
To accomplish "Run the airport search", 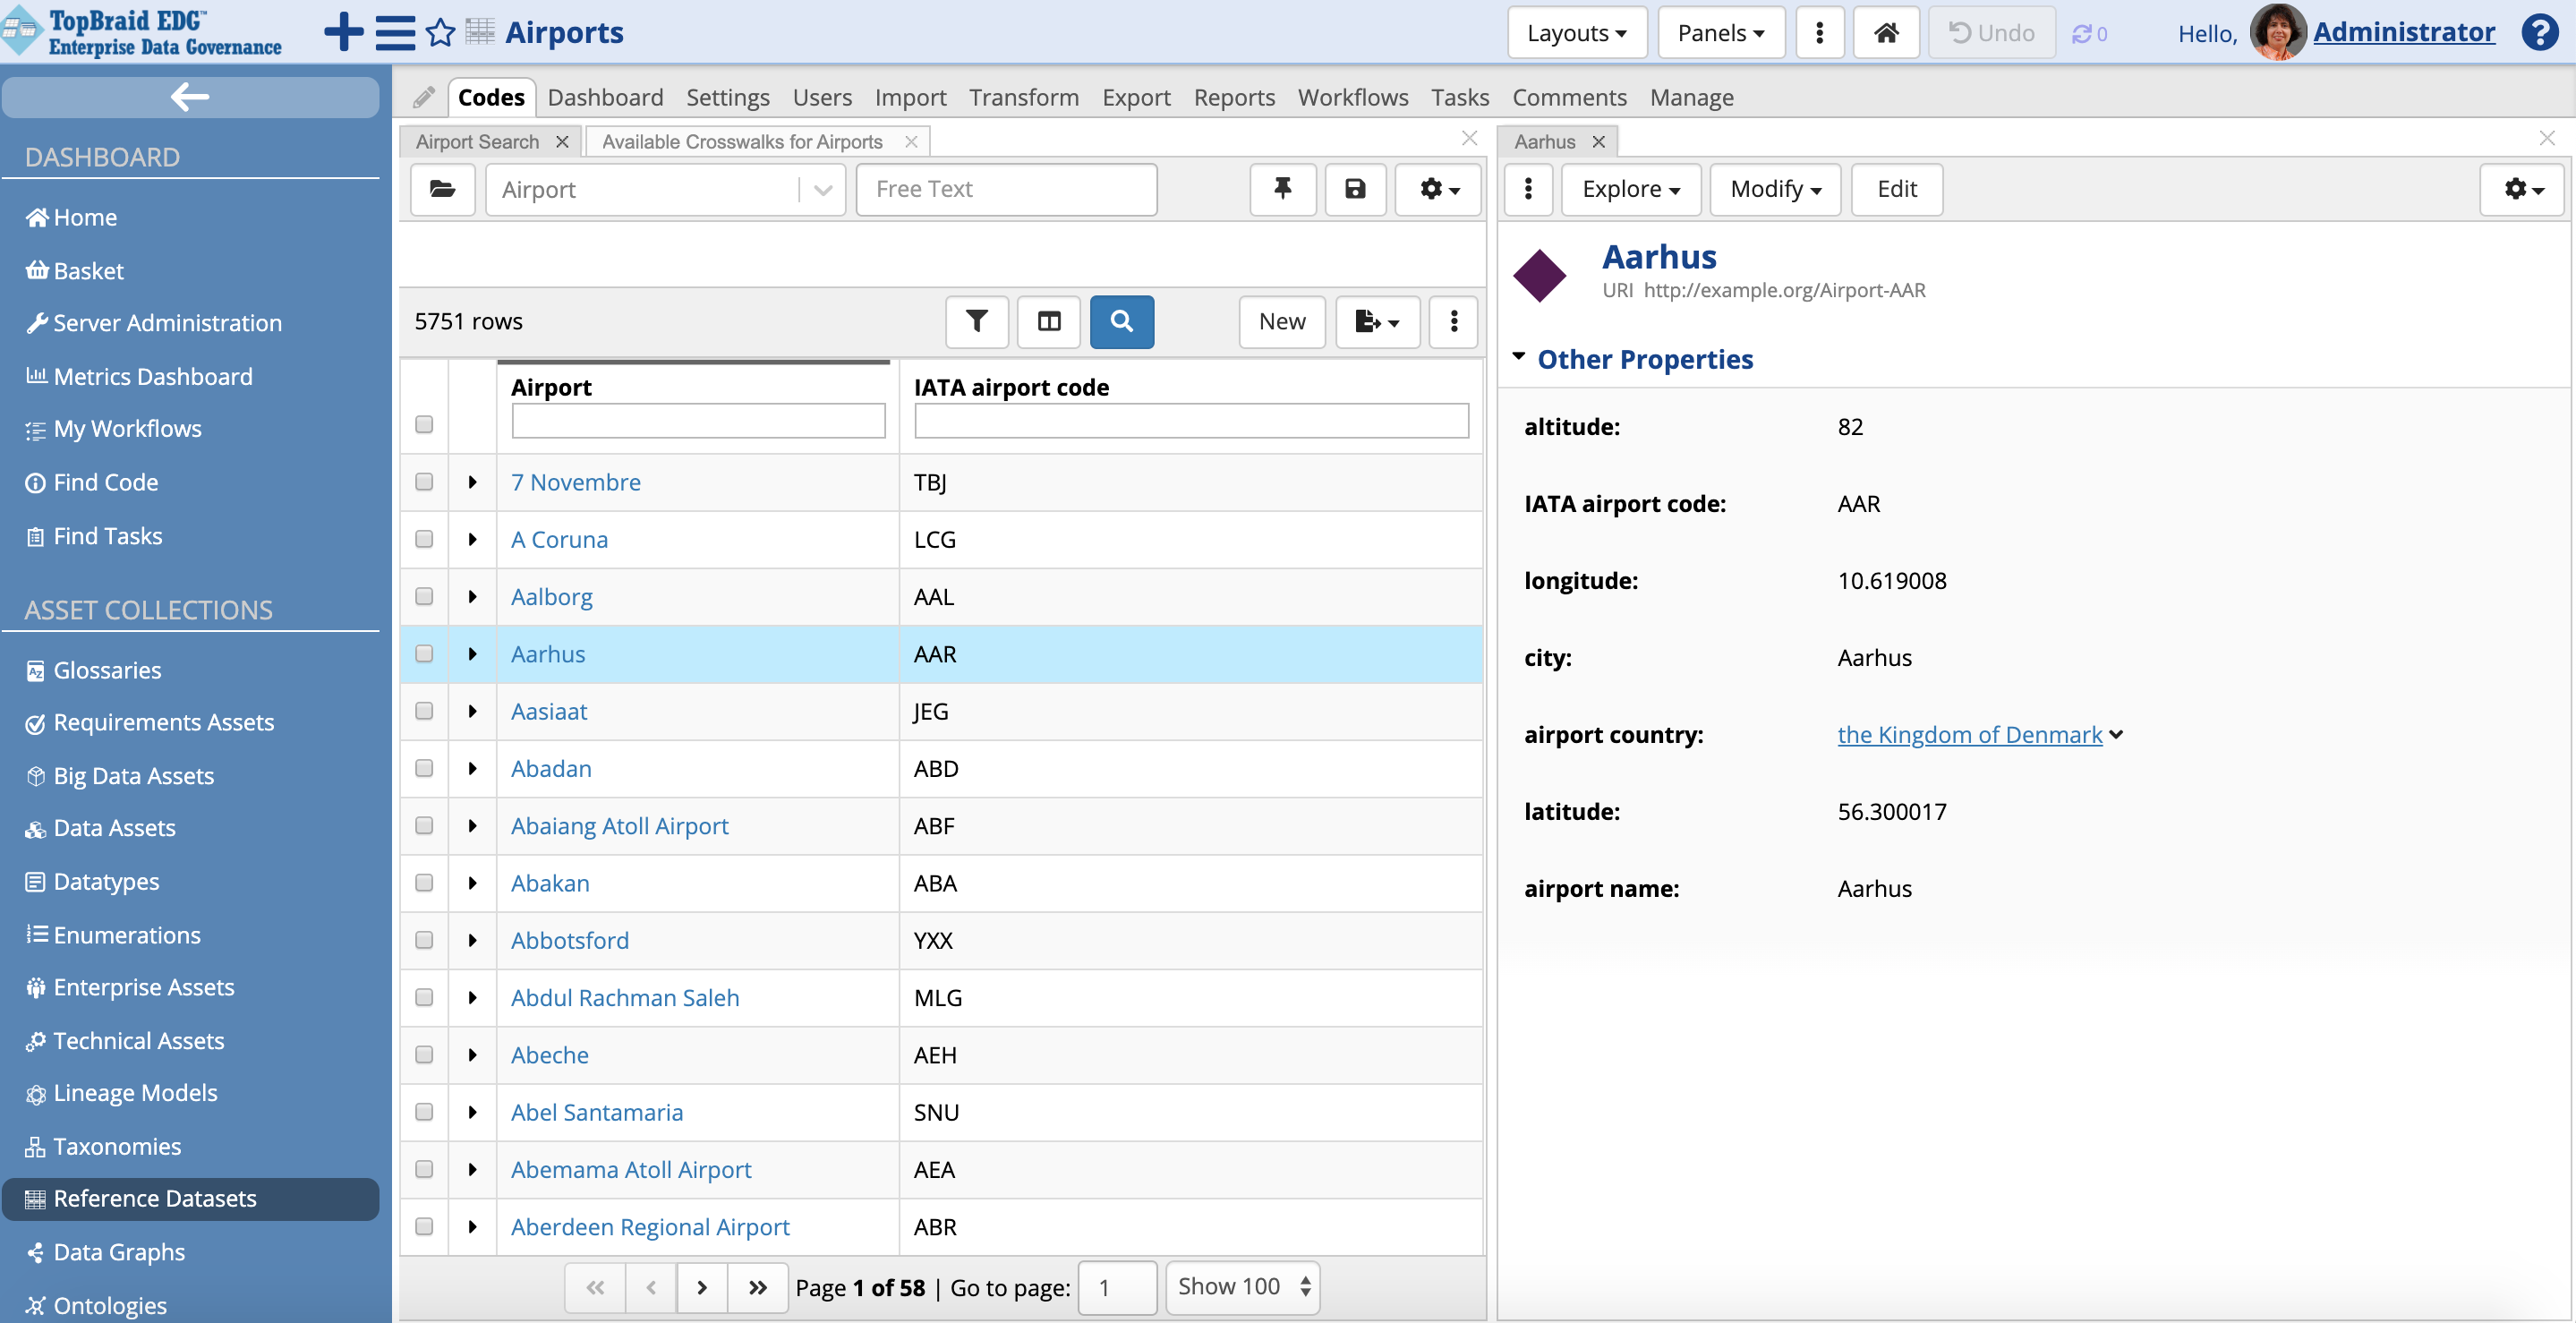I will (x=1121, y=322).
